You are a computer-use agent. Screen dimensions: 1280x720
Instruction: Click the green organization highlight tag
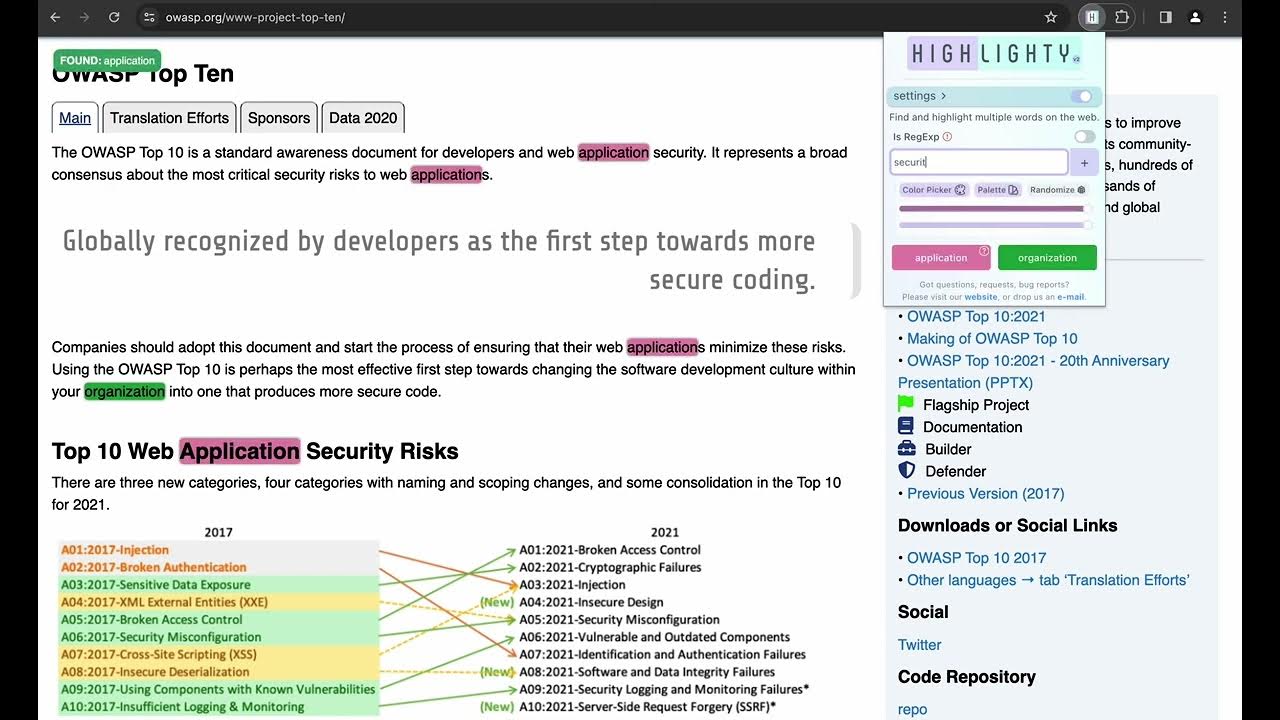pos(1047,258)
